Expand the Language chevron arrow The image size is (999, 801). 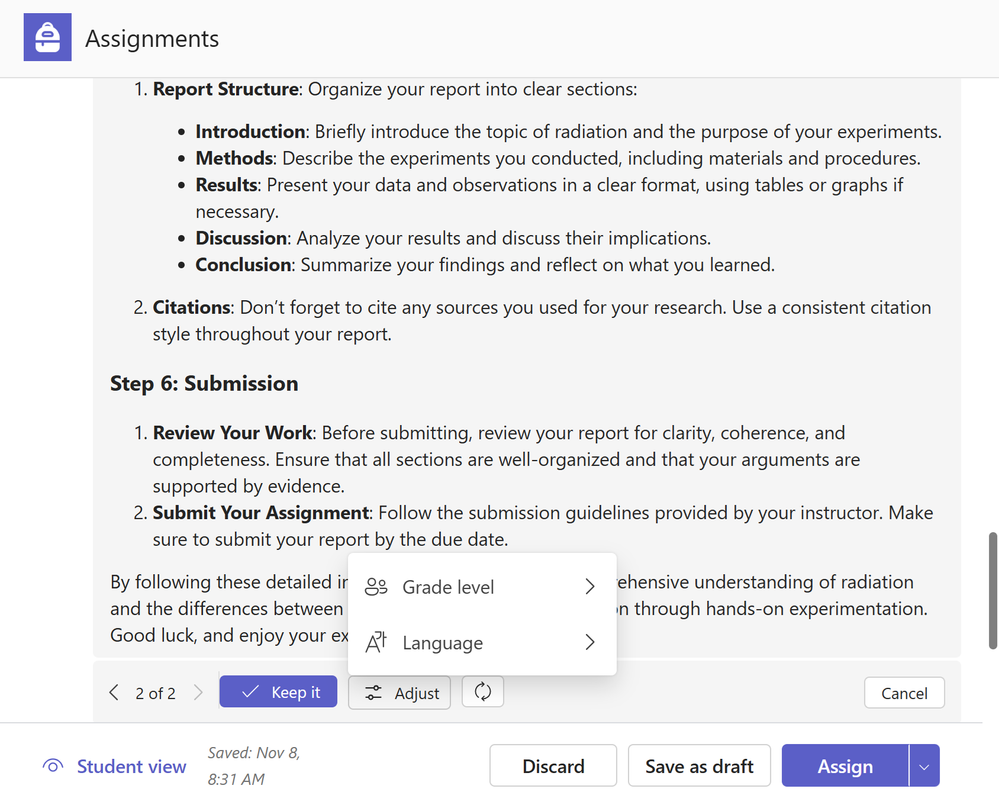[x=590, y=642]
